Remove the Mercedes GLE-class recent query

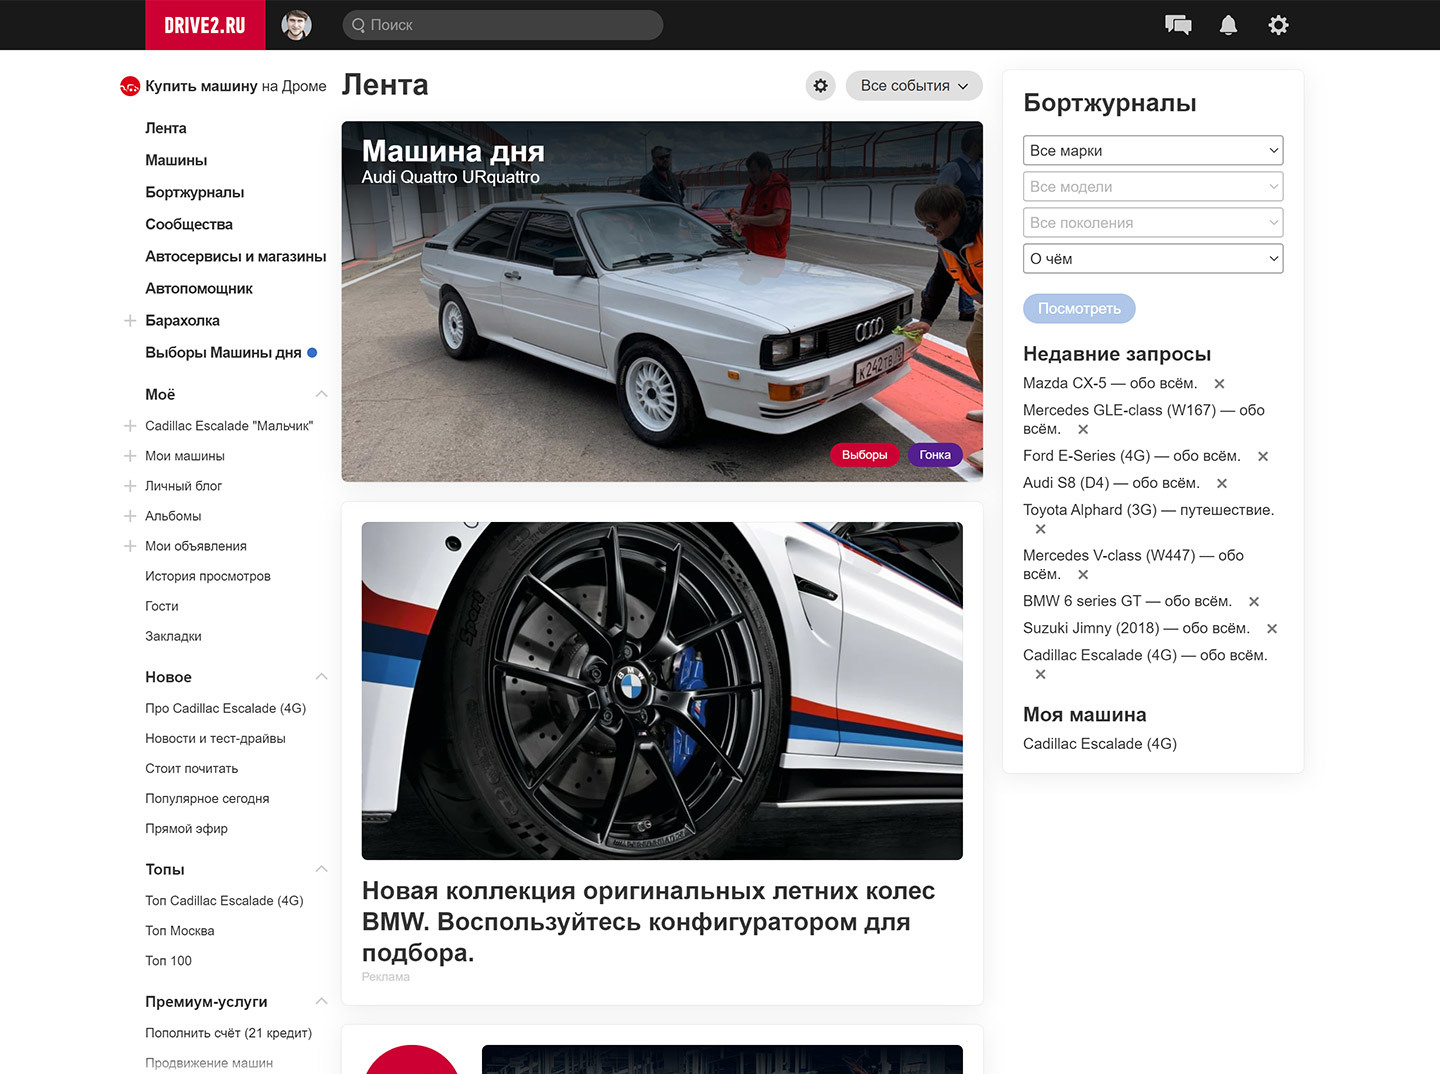coord(1083,430)
